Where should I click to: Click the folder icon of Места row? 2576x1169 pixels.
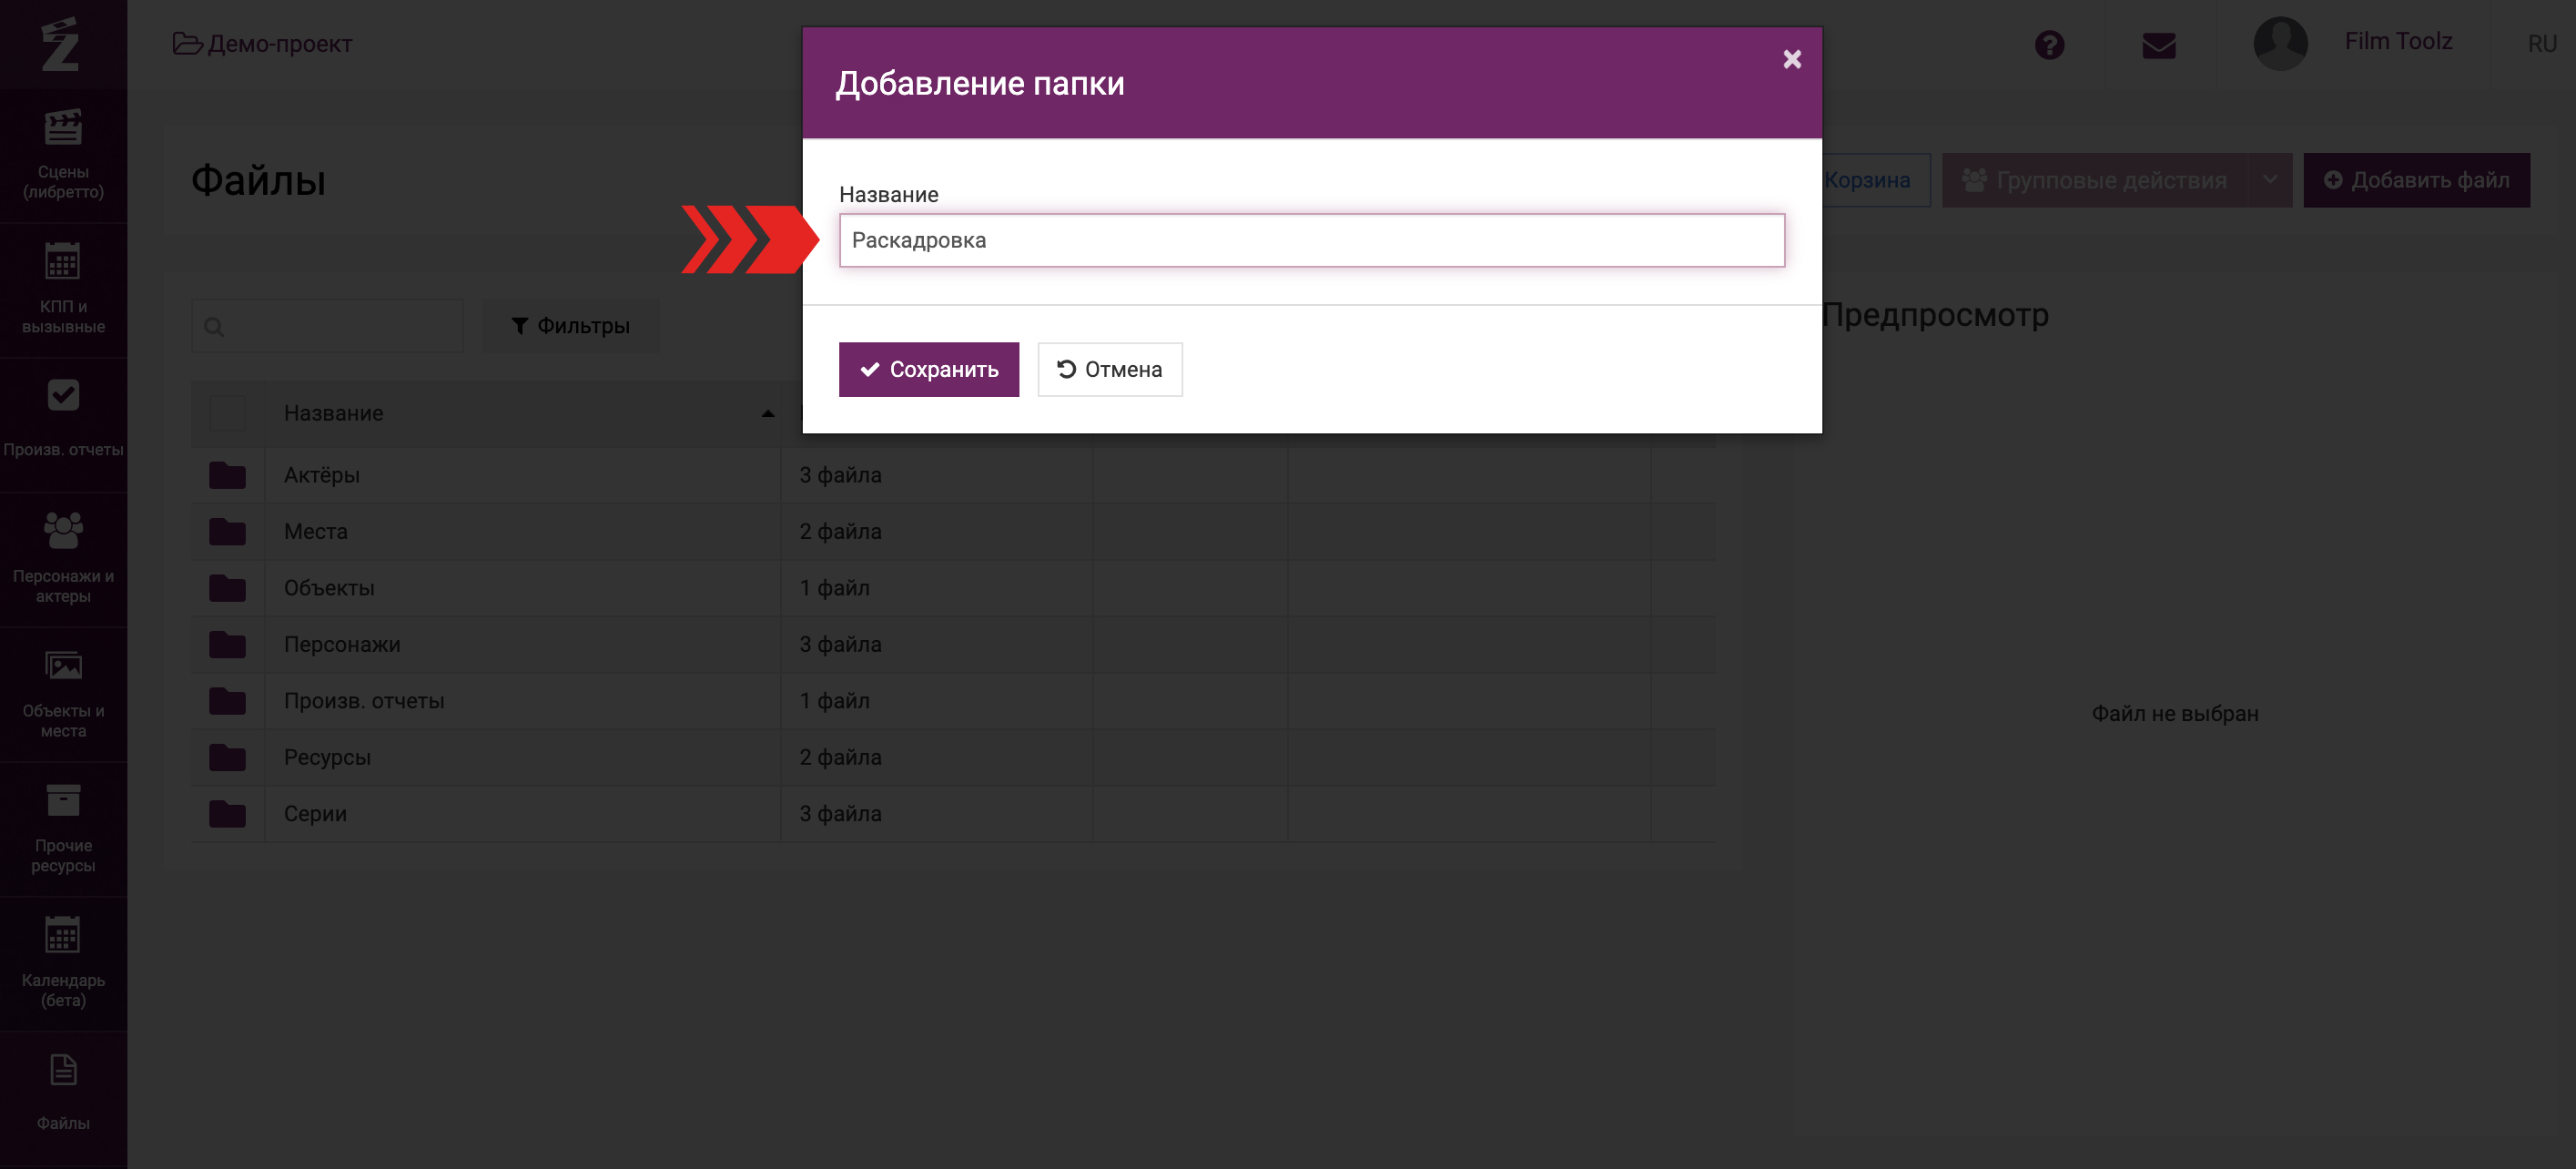[x=227, y=532]
